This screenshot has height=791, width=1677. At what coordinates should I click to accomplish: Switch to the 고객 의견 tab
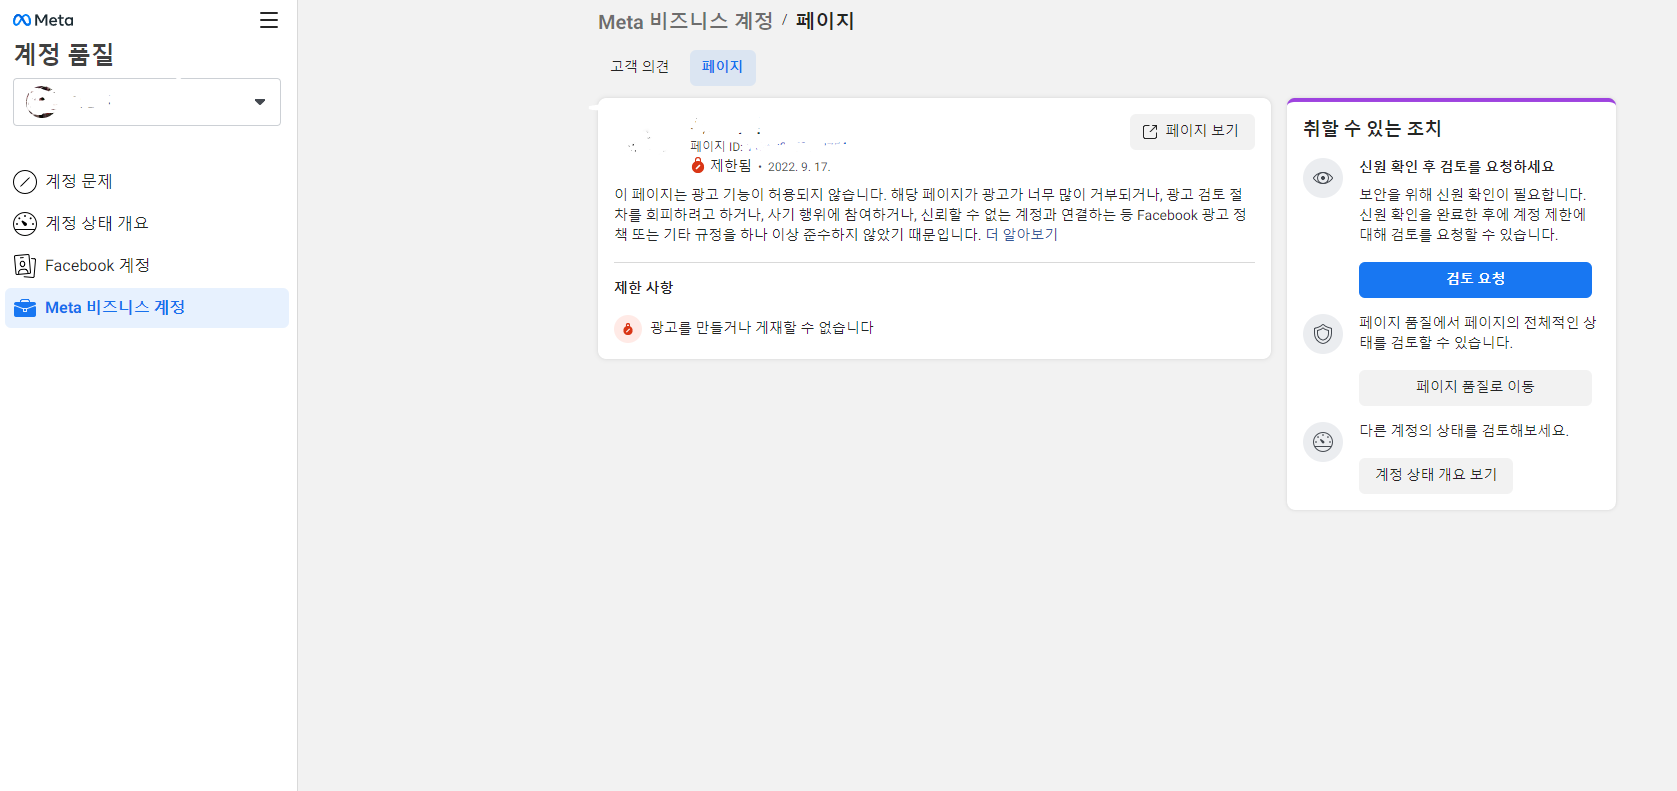[640, 67]
